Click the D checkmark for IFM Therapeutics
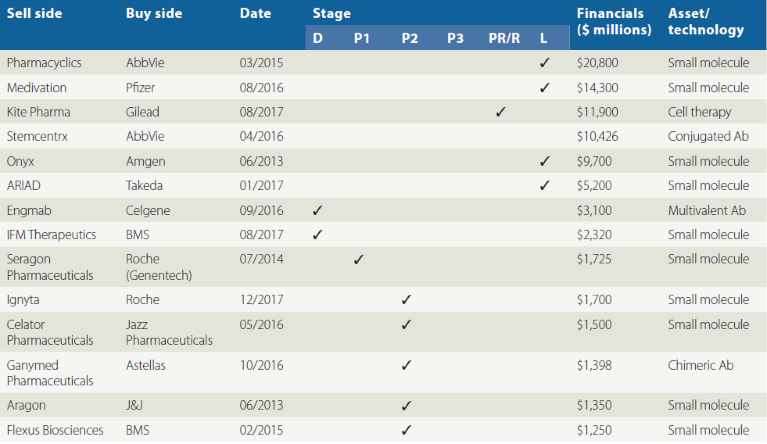Screen dimensions: 767x444 [317, 235]
